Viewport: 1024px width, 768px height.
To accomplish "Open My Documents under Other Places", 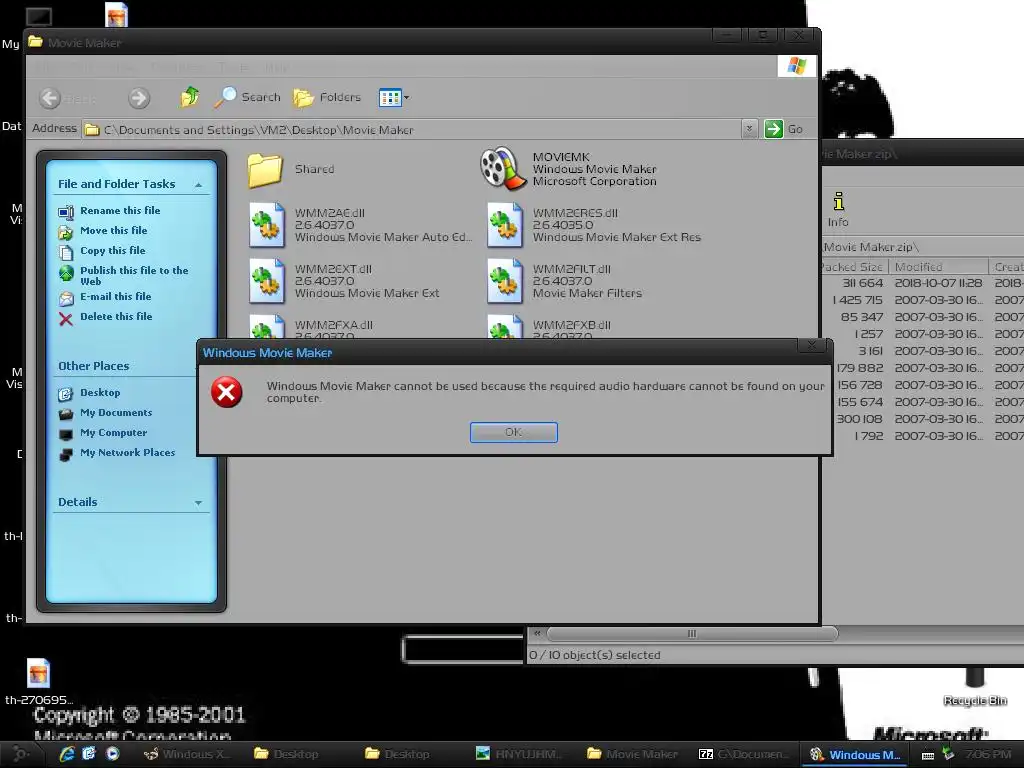I will coord(116,413).
